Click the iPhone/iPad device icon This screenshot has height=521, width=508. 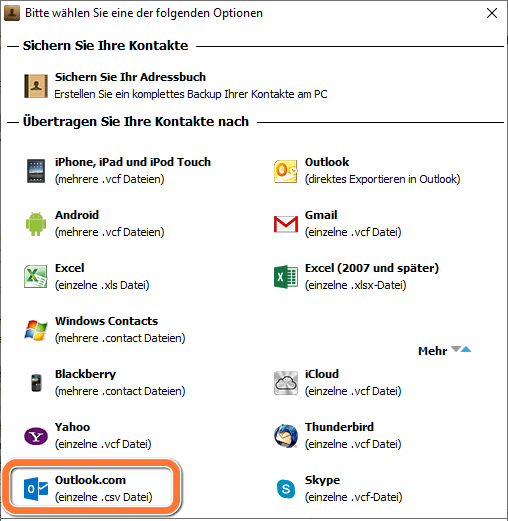click(36, 171)
